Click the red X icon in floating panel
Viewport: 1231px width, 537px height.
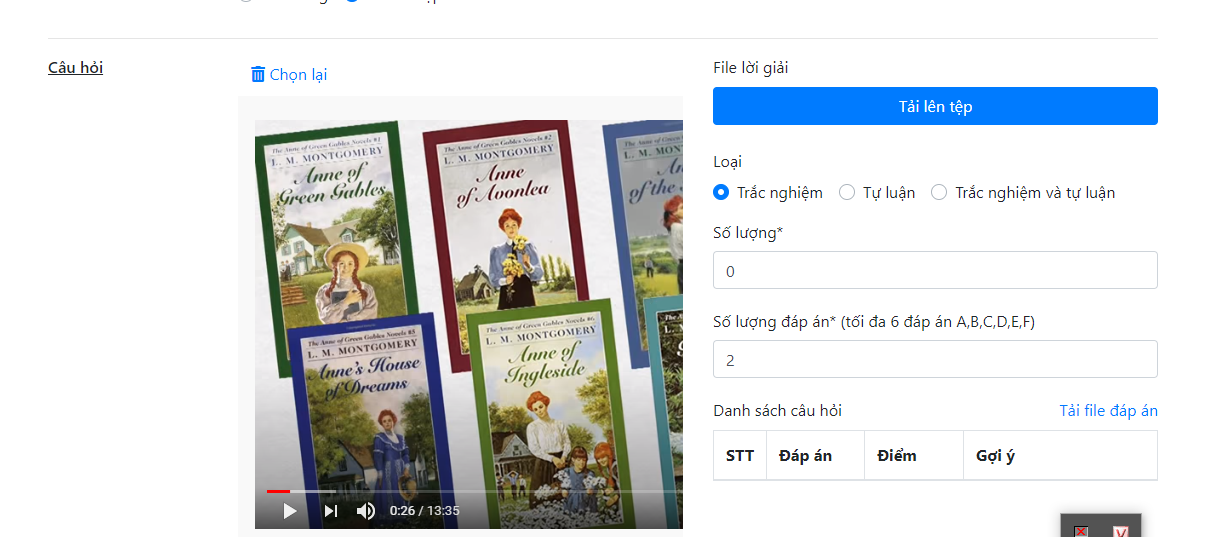1081,531
